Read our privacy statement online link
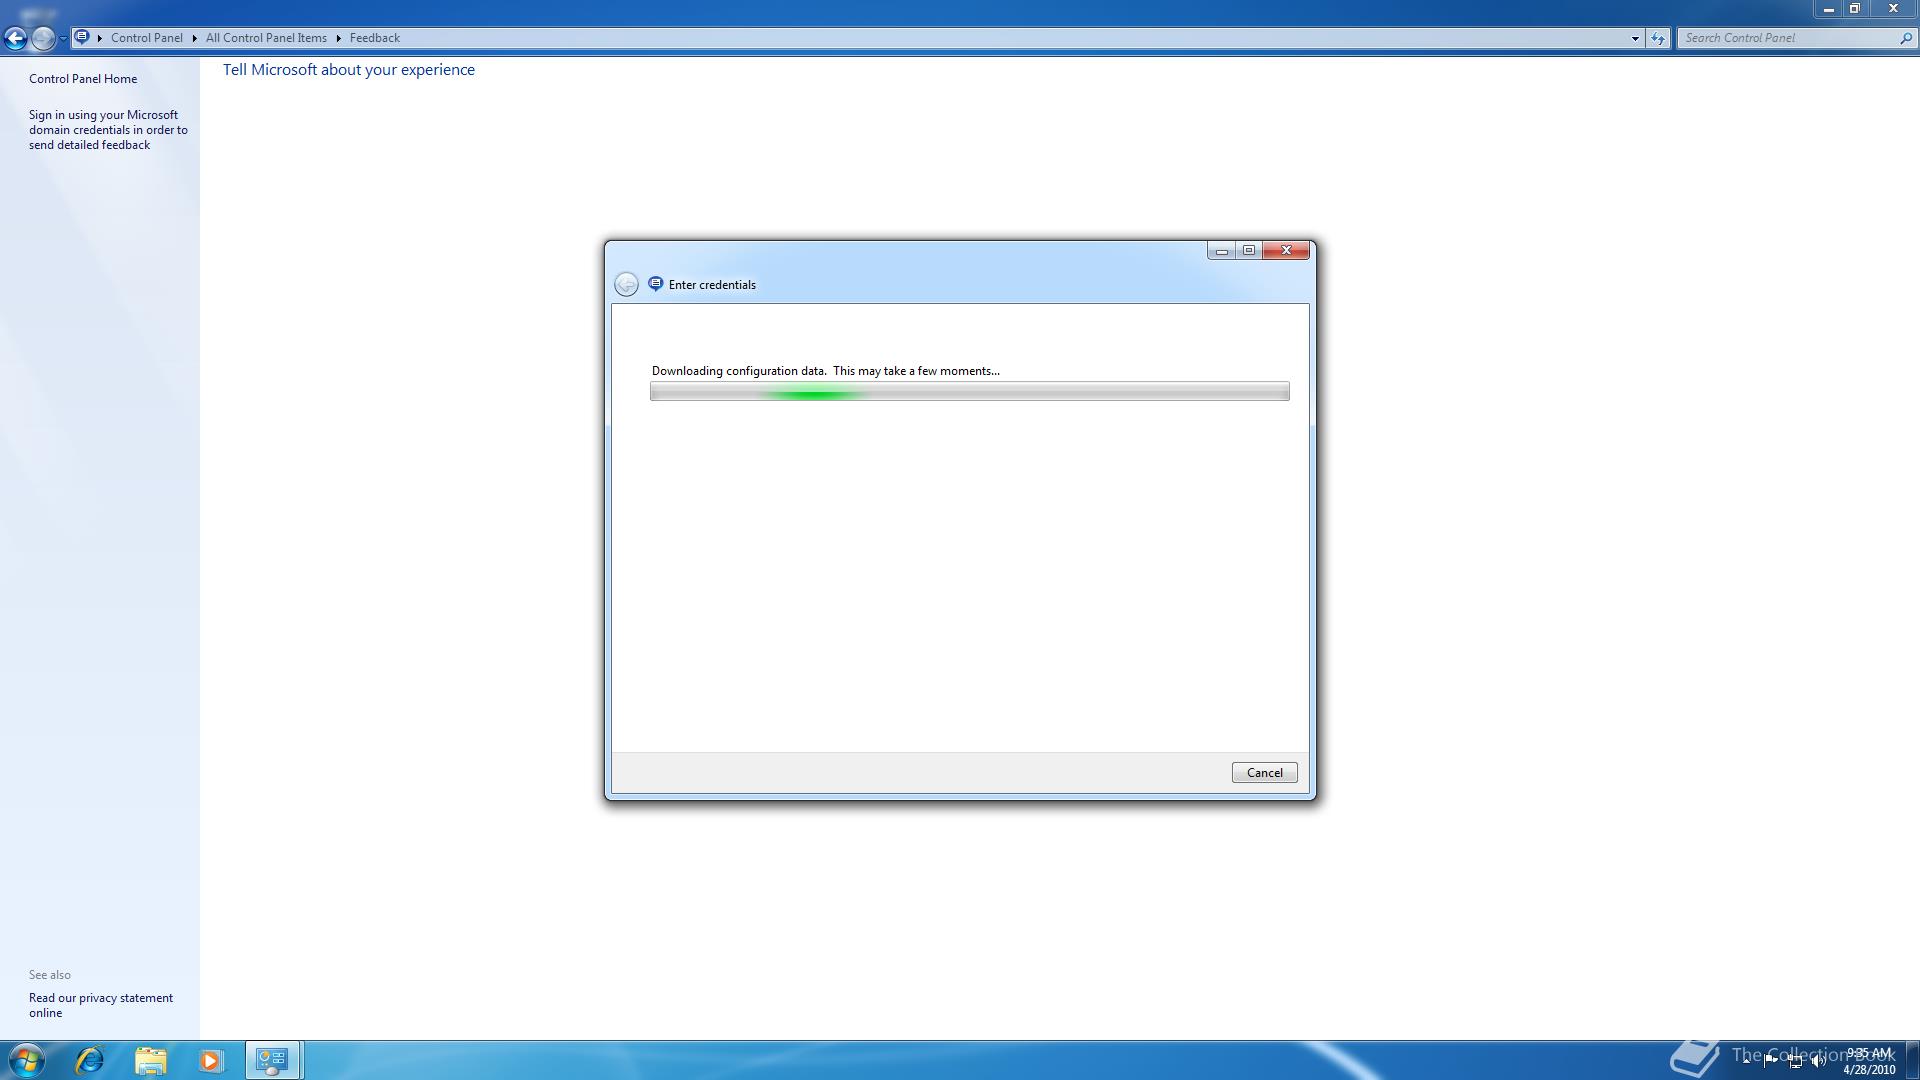 pyautogui.click(x=101, y=1005)
